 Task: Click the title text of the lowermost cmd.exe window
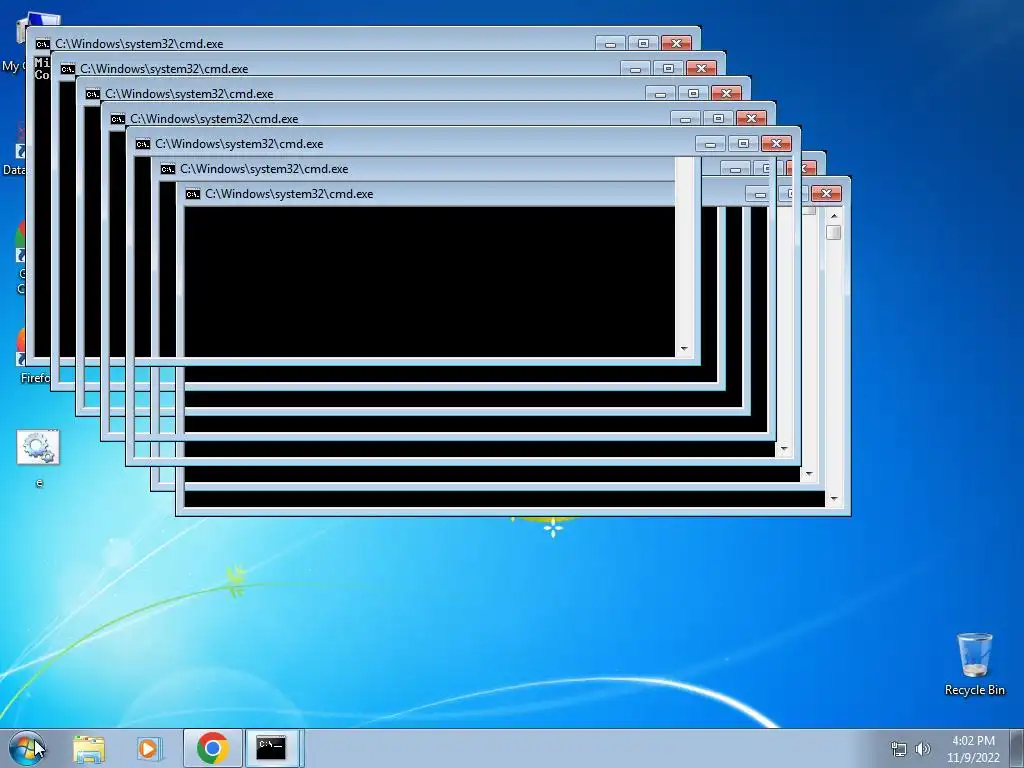289,194
